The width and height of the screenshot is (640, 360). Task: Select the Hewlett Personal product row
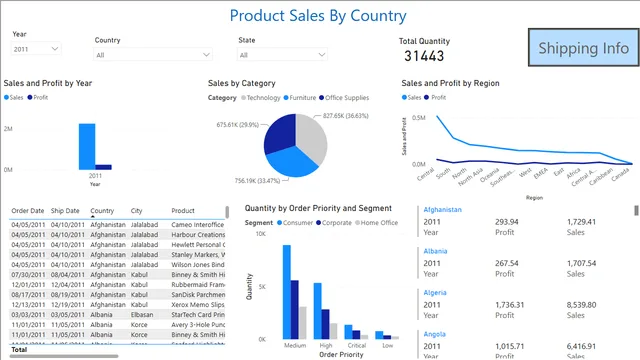coord(117,244)
